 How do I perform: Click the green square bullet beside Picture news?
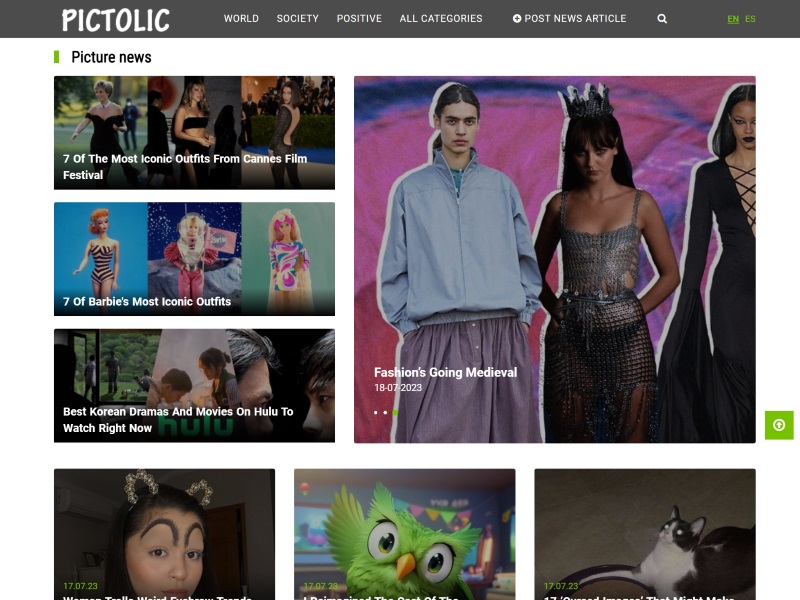[55, 57]
